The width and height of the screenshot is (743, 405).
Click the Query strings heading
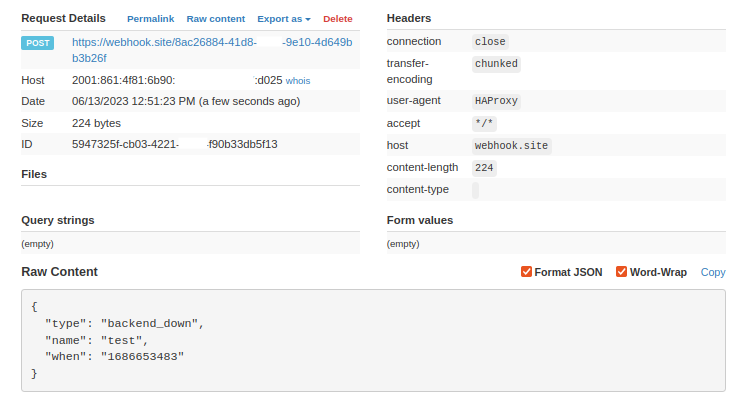pos(58,220)
